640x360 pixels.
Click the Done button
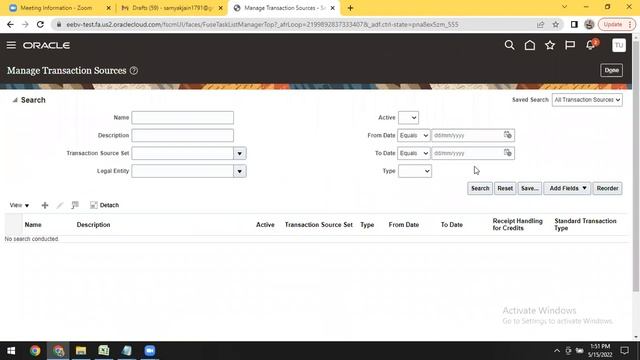pyautogui.click(x=611, y=70)
